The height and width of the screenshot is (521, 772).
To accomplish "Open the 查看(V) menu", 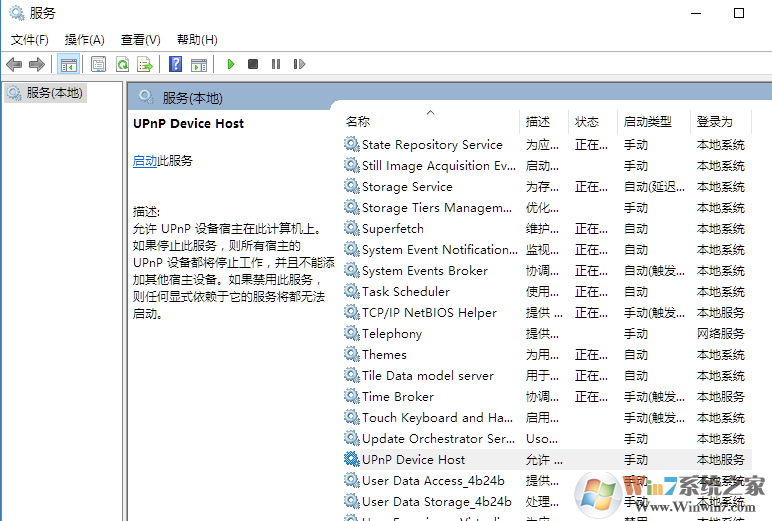I will tap(141, 40).
